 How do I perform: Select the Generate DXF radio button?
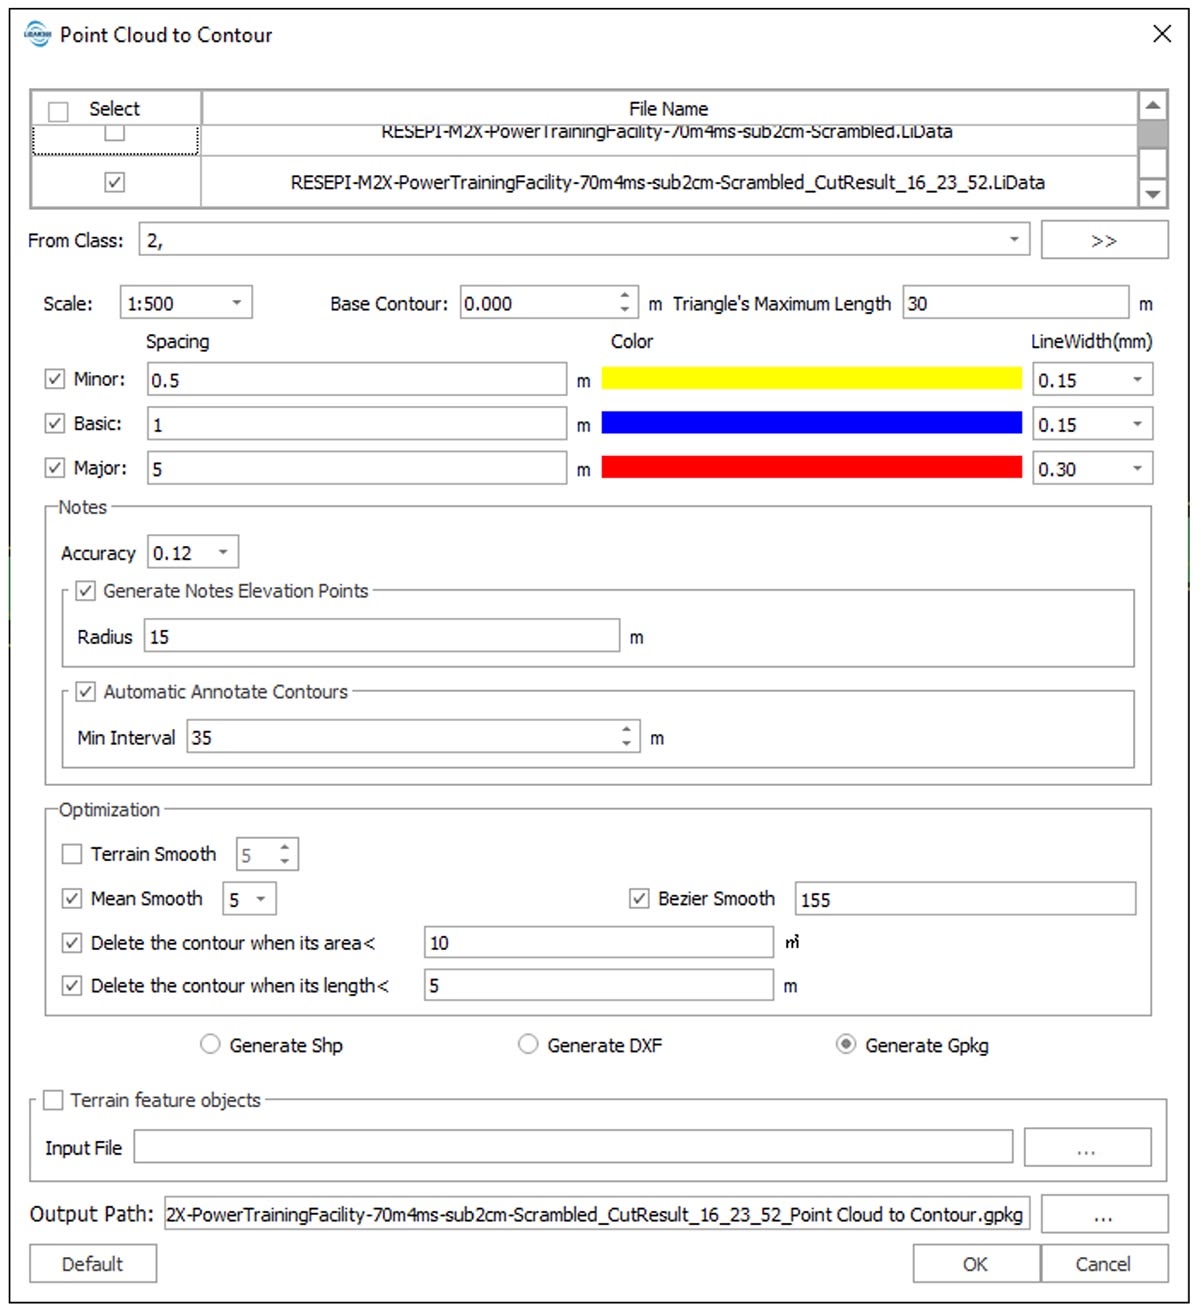528,1044
